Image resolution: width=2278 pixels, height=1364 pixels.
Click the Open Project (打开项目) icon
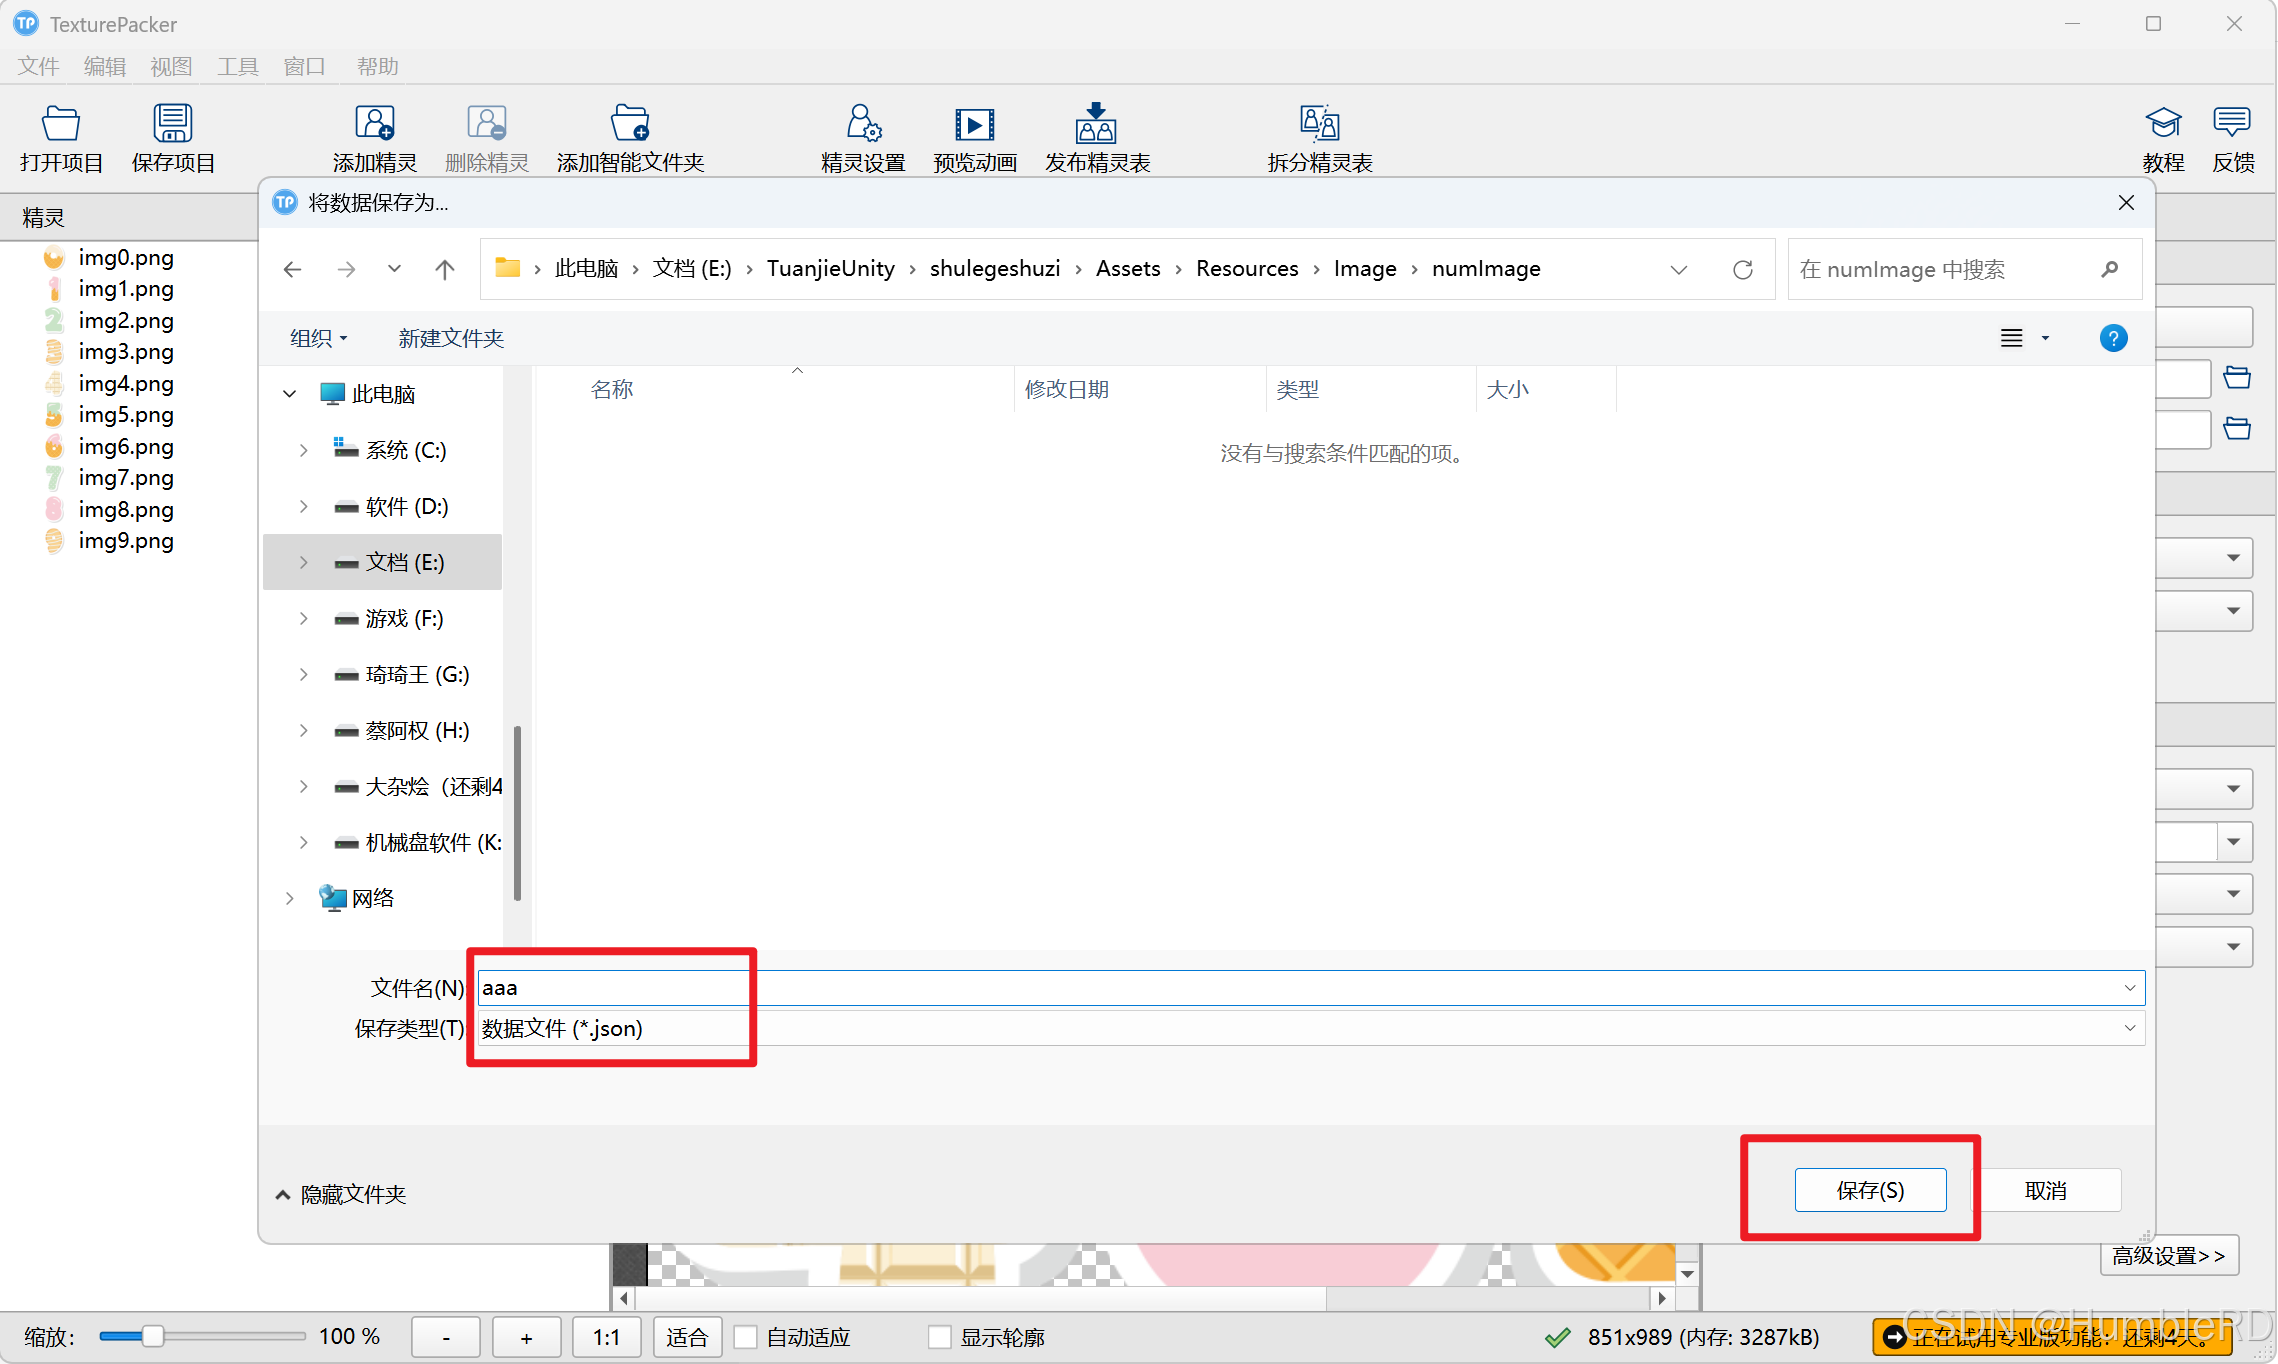(x=61, y=125)
